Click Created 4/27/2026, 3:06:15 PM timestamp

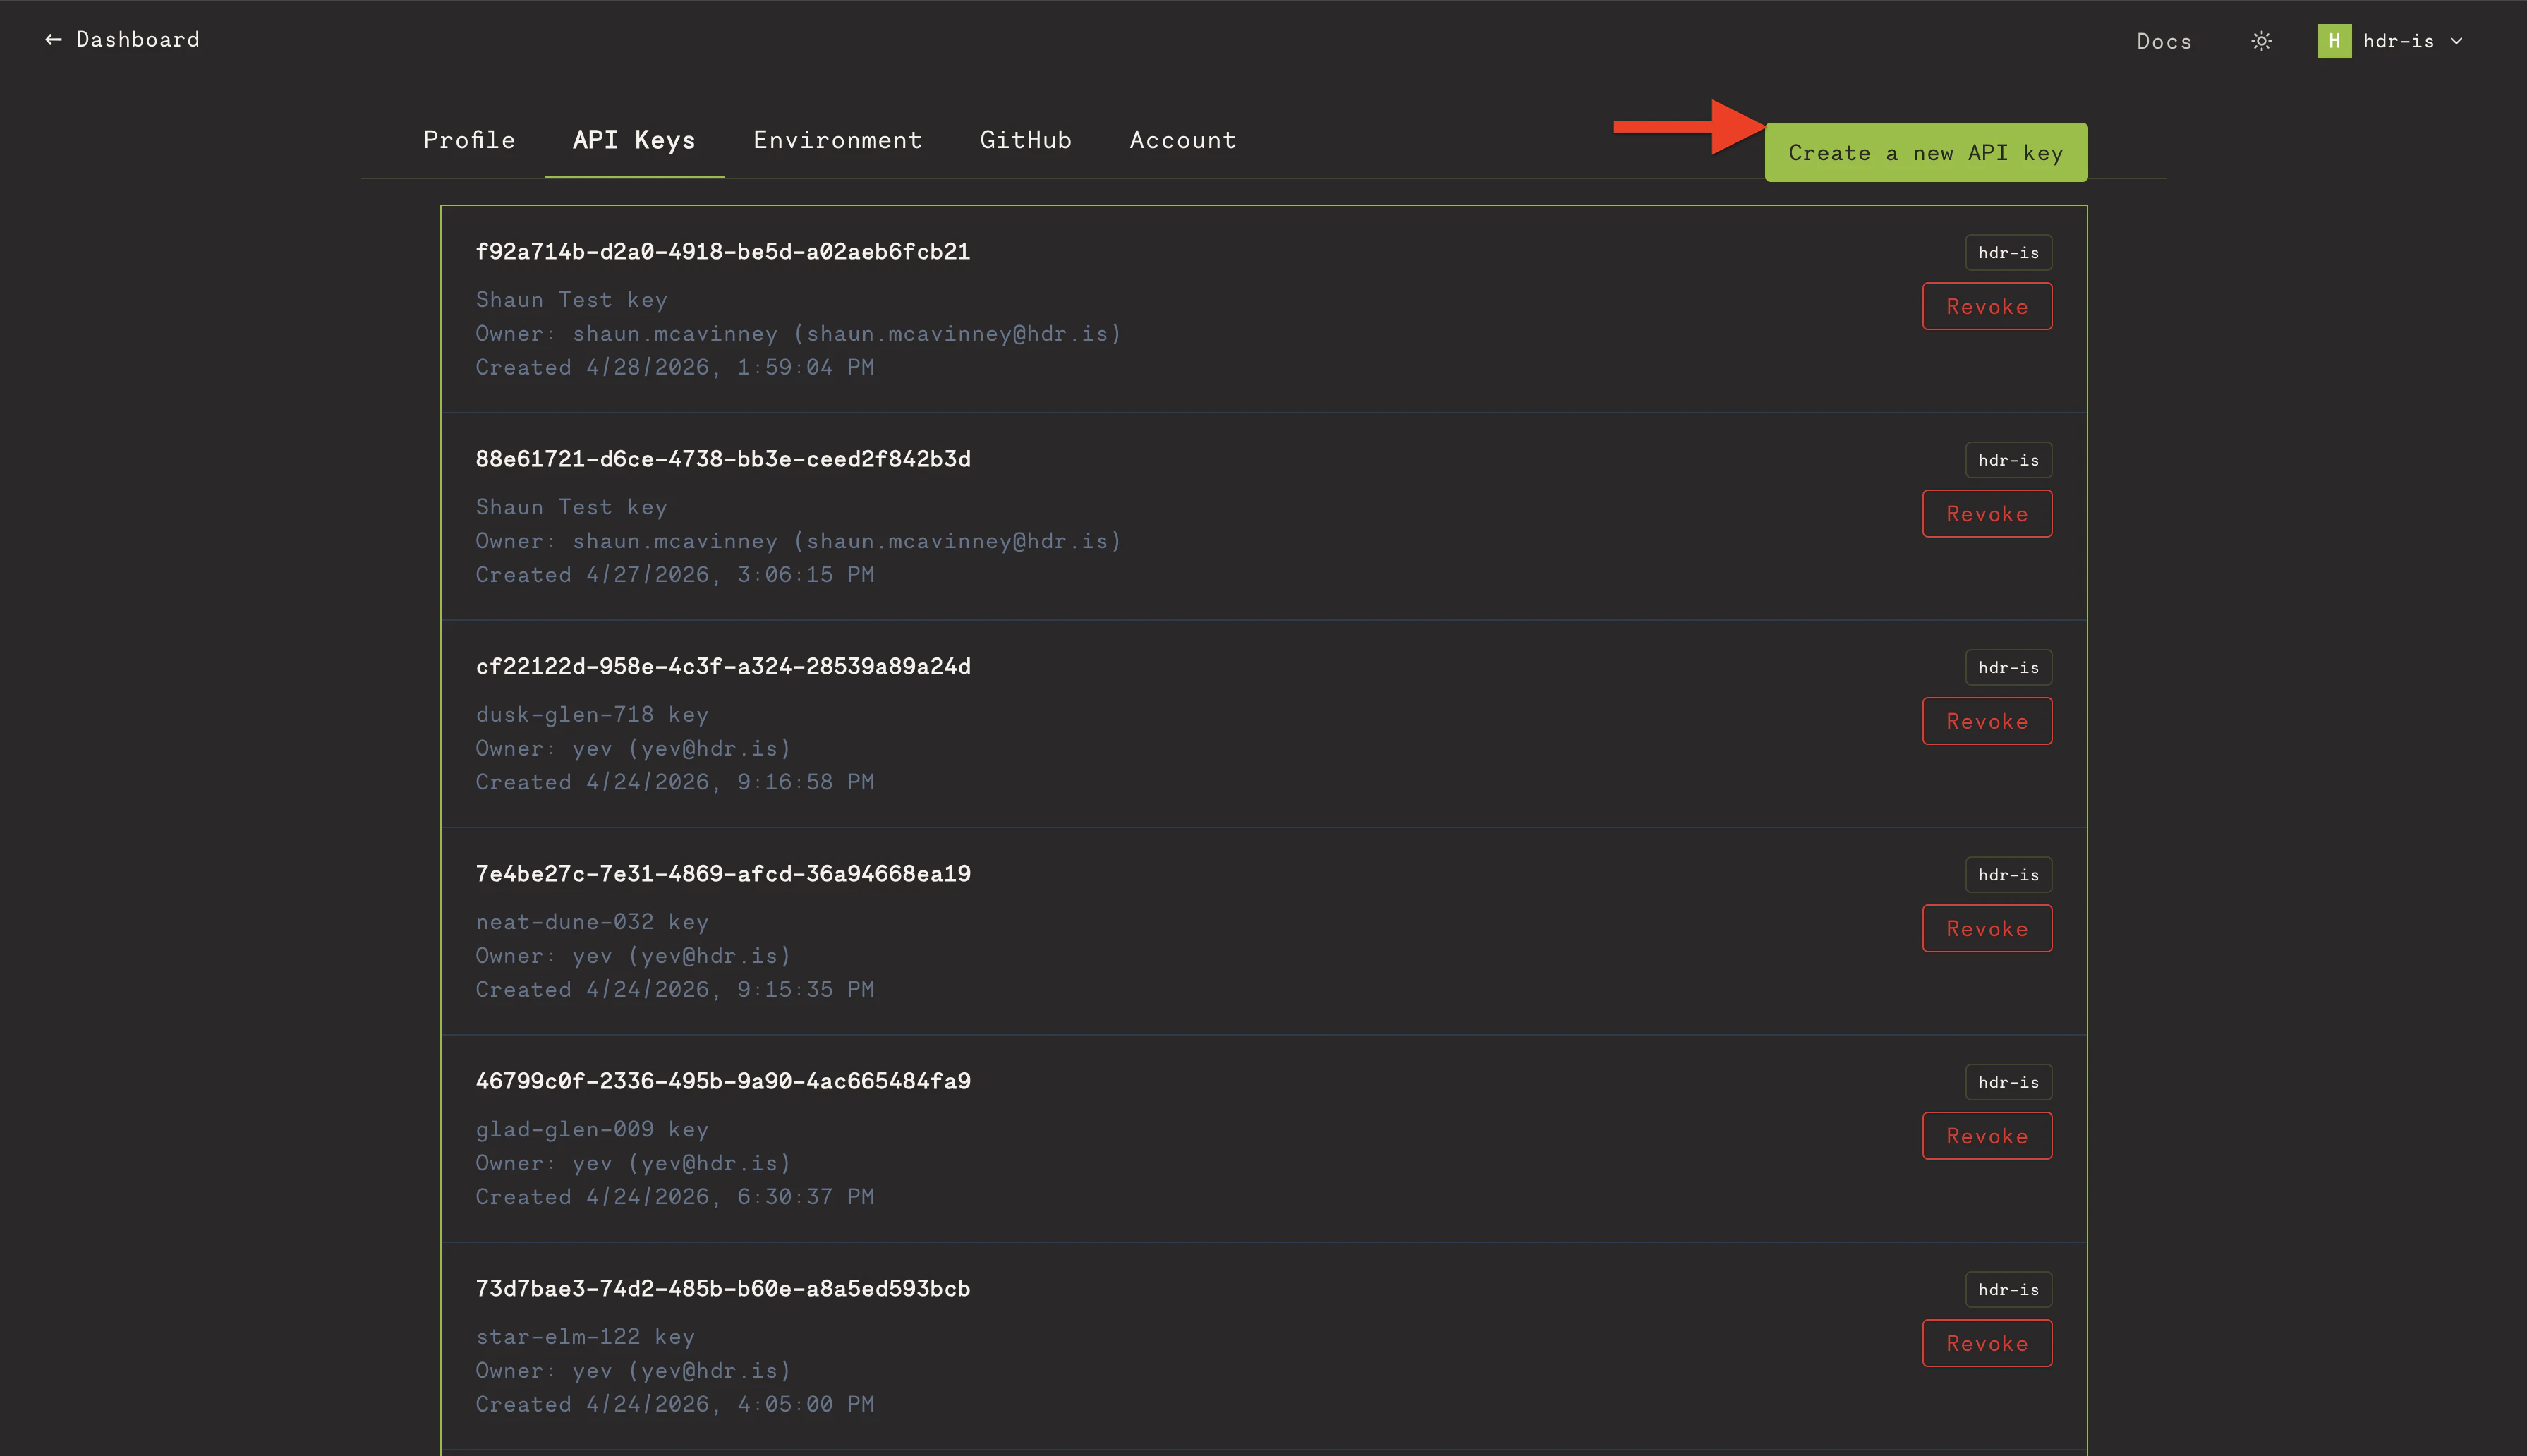tap(675, 574)
